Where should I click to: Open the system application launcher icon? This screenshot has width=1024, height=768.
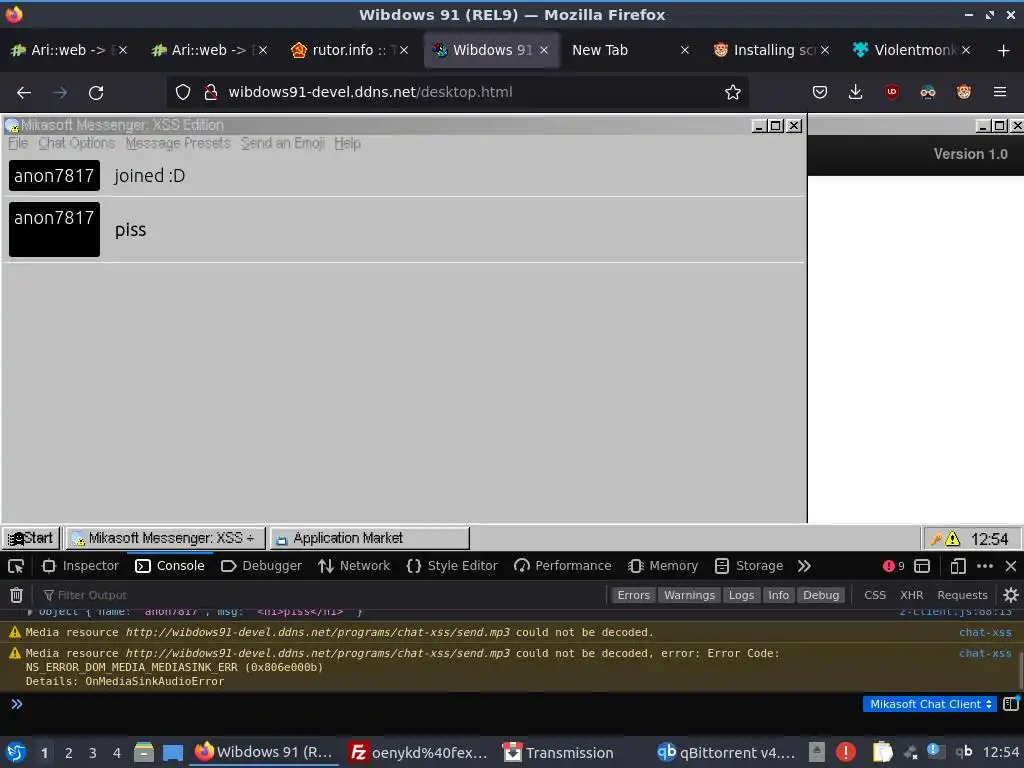[16, 752]
